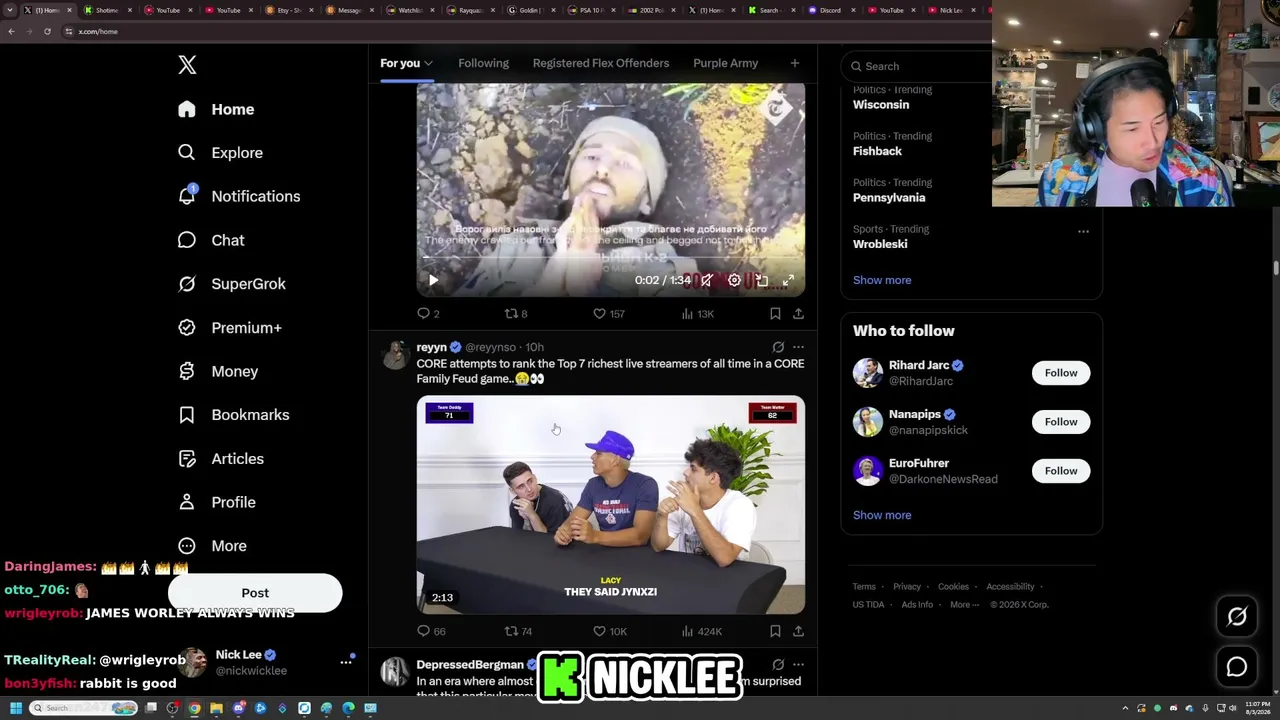The height and width of the screenshot is (720, 1280).
Task: Open the floating messages chat bubble button
Action: [x=1237, y=667]
